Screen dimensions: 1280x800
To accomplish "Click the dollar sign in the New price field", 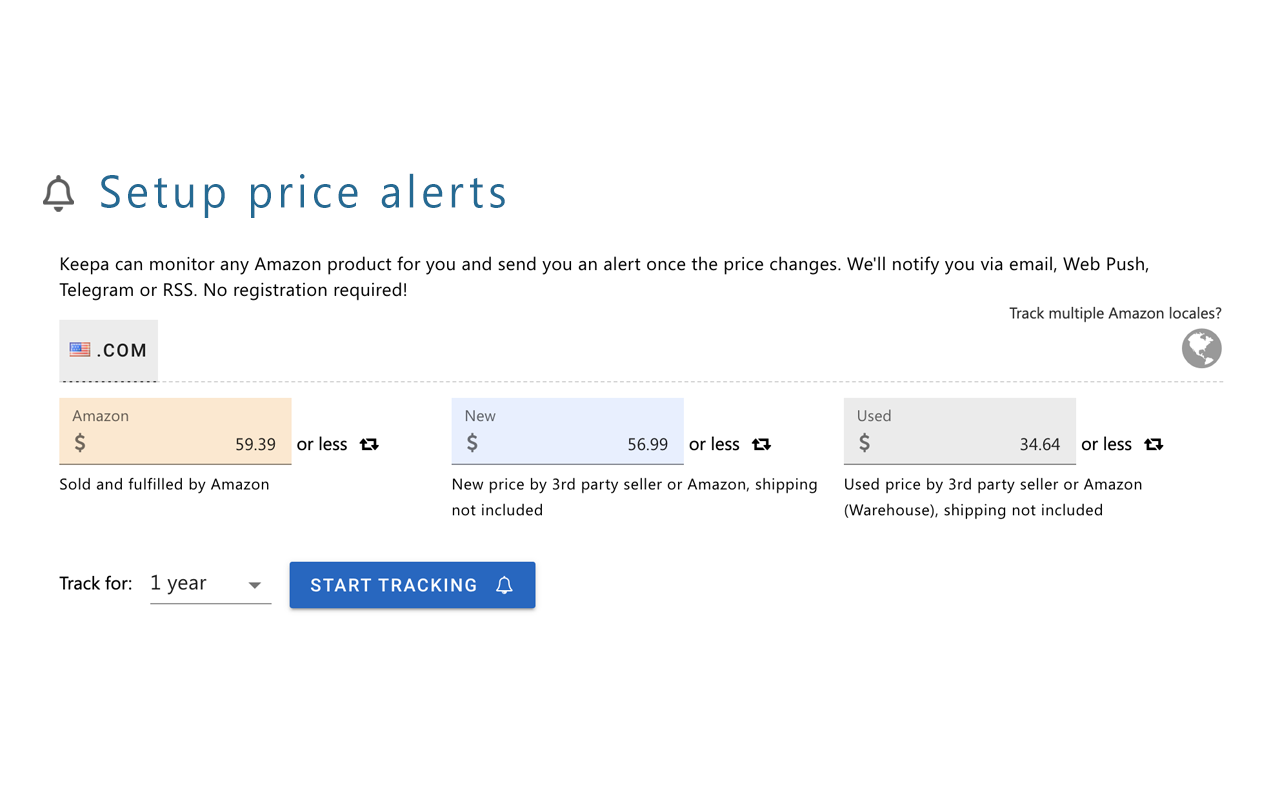I will 471,444.
